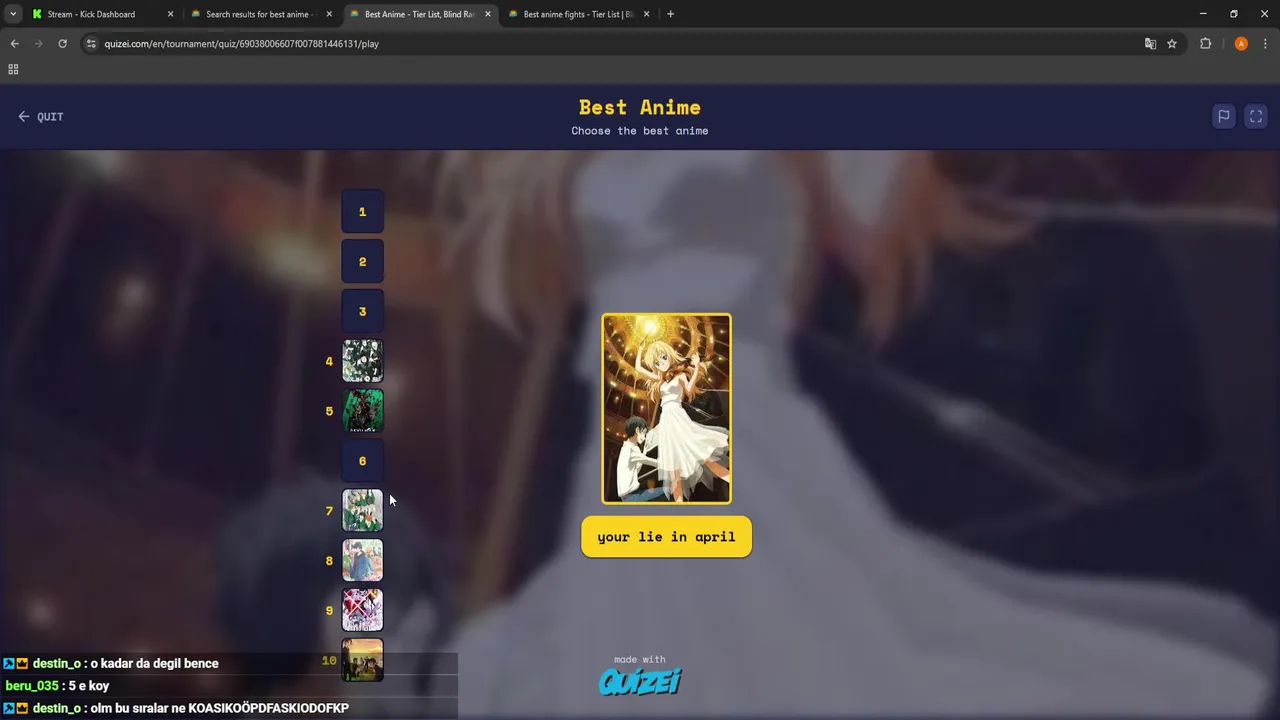
Task: Open the Chrome profile avatar
Action: 1241,44
